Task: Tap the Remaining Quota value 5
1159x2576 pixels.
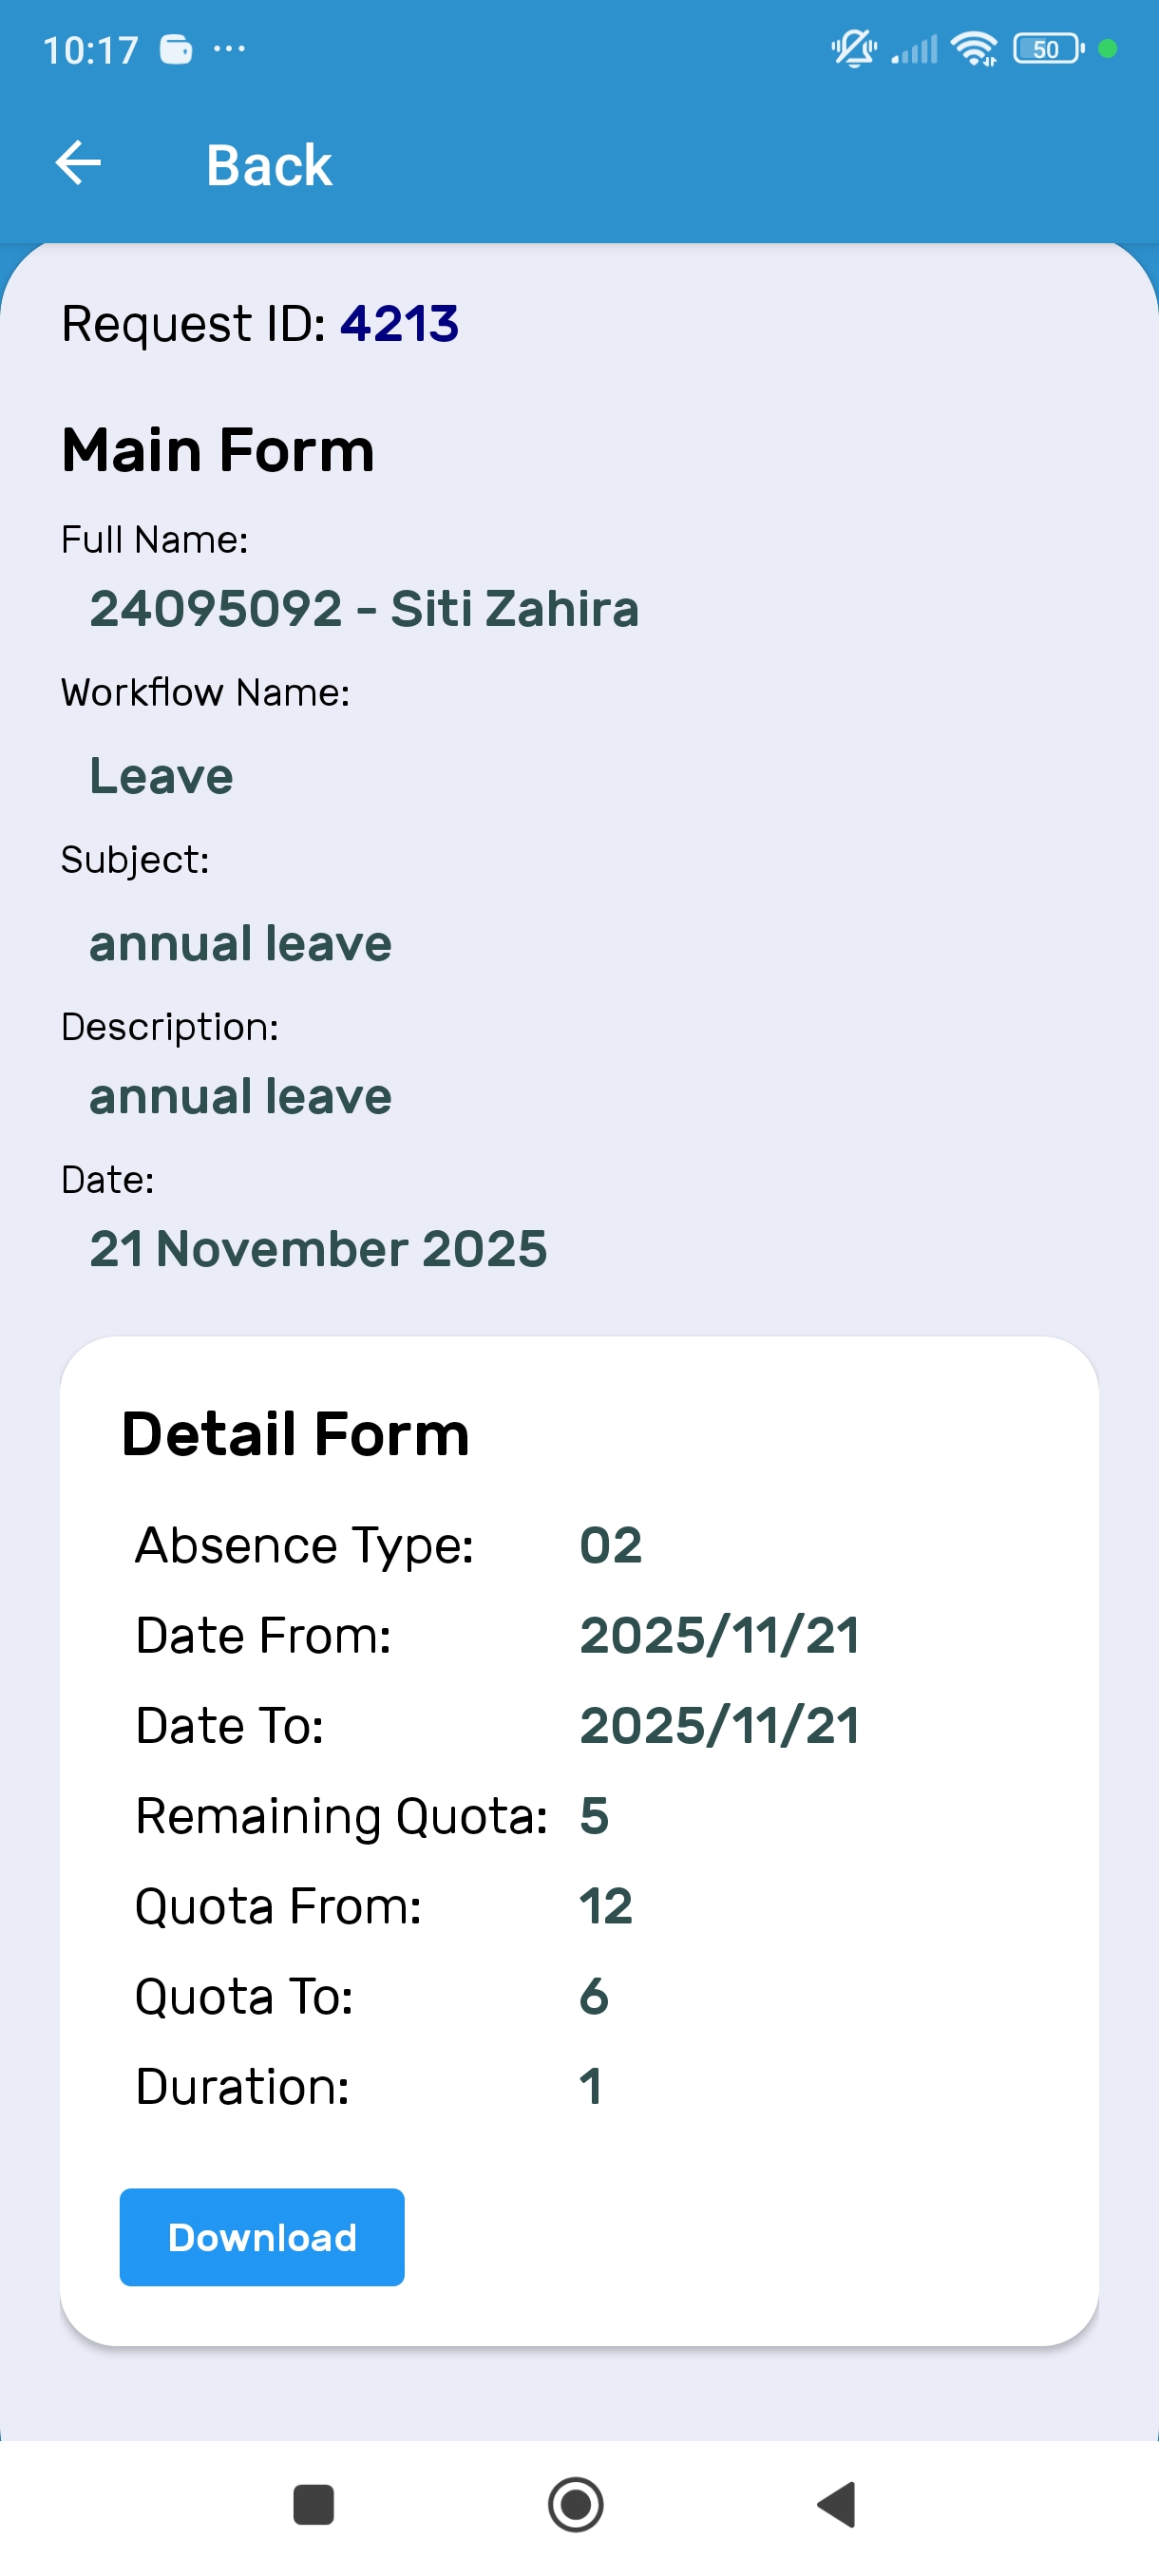Action: 594,1815
